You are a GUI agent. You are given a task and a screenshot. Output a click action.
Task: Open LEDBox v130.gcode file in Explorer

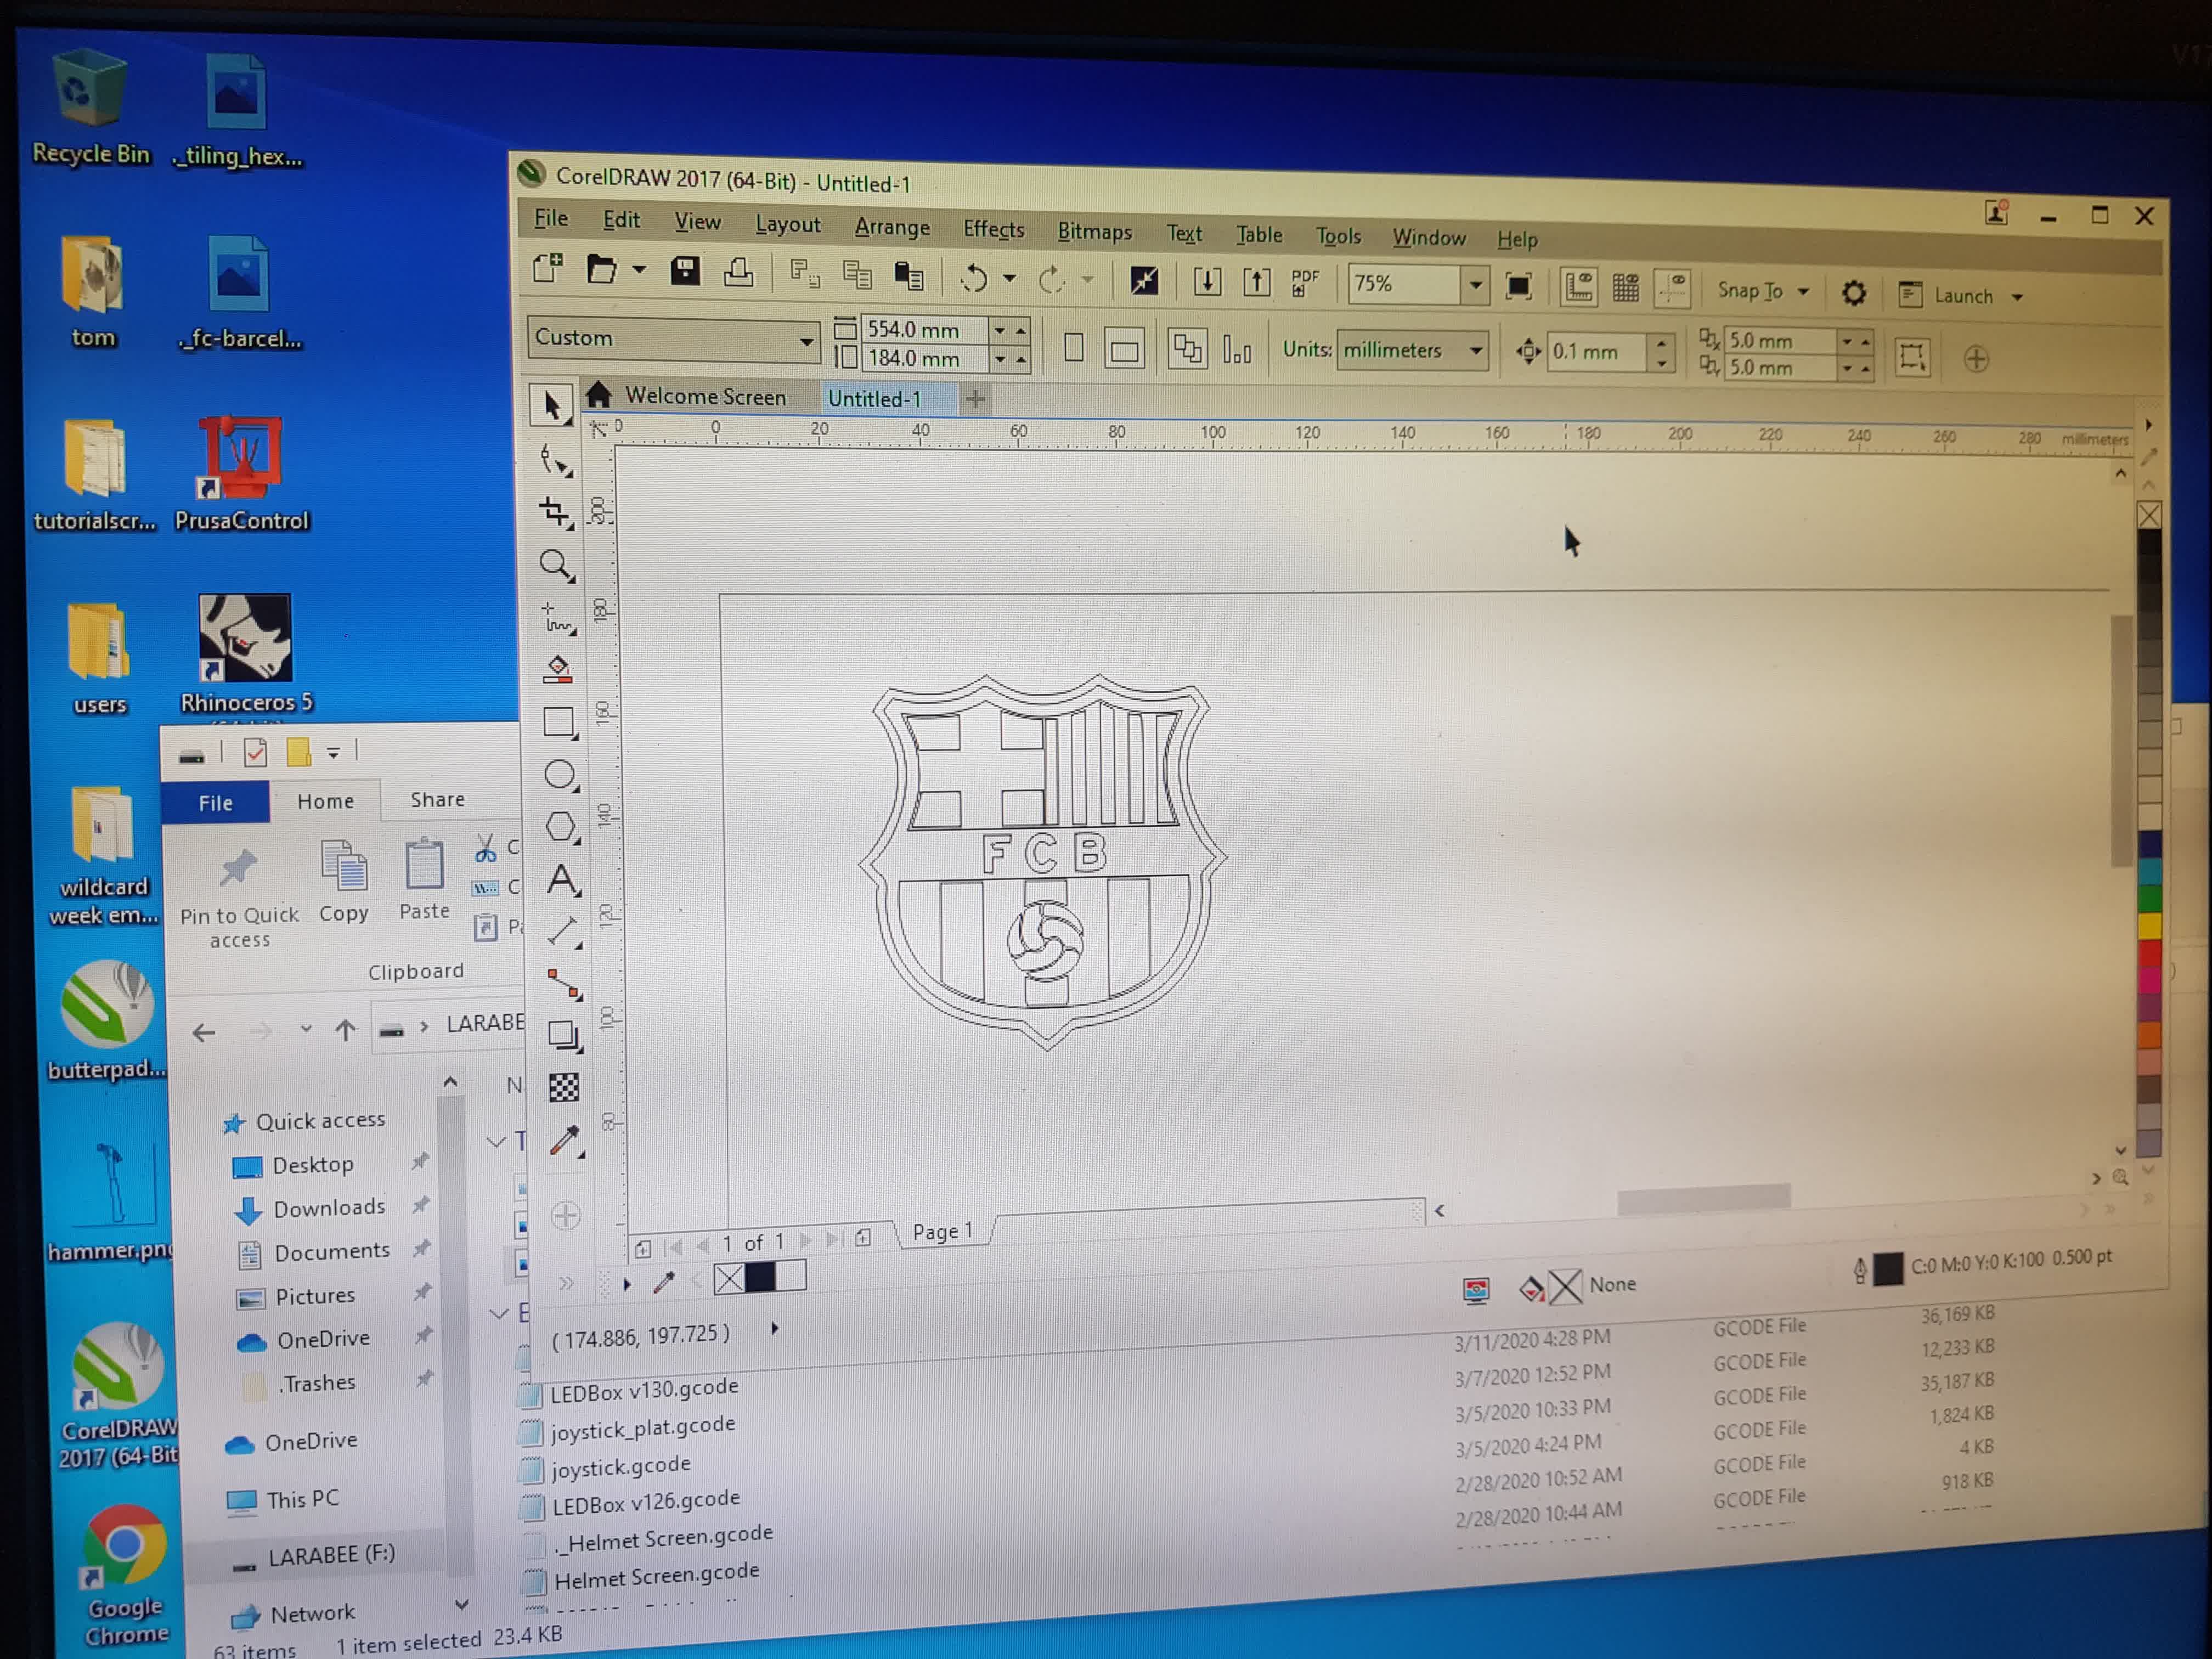(644, 1390)
